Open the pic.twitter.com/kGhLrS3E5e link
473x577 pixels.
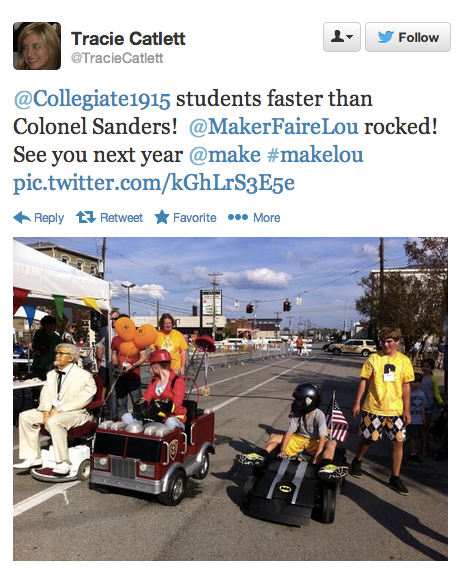click(154, 183)
